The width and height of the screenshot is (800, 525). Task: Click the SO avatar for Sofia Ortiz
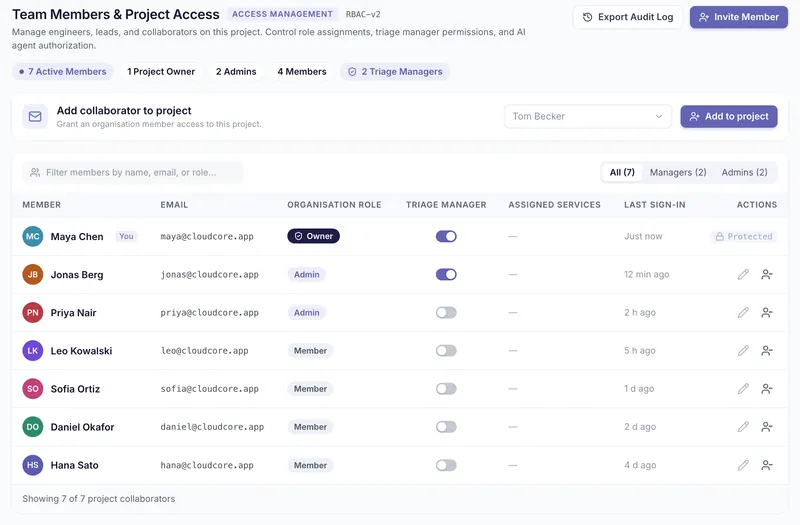[x=33, y=389]
